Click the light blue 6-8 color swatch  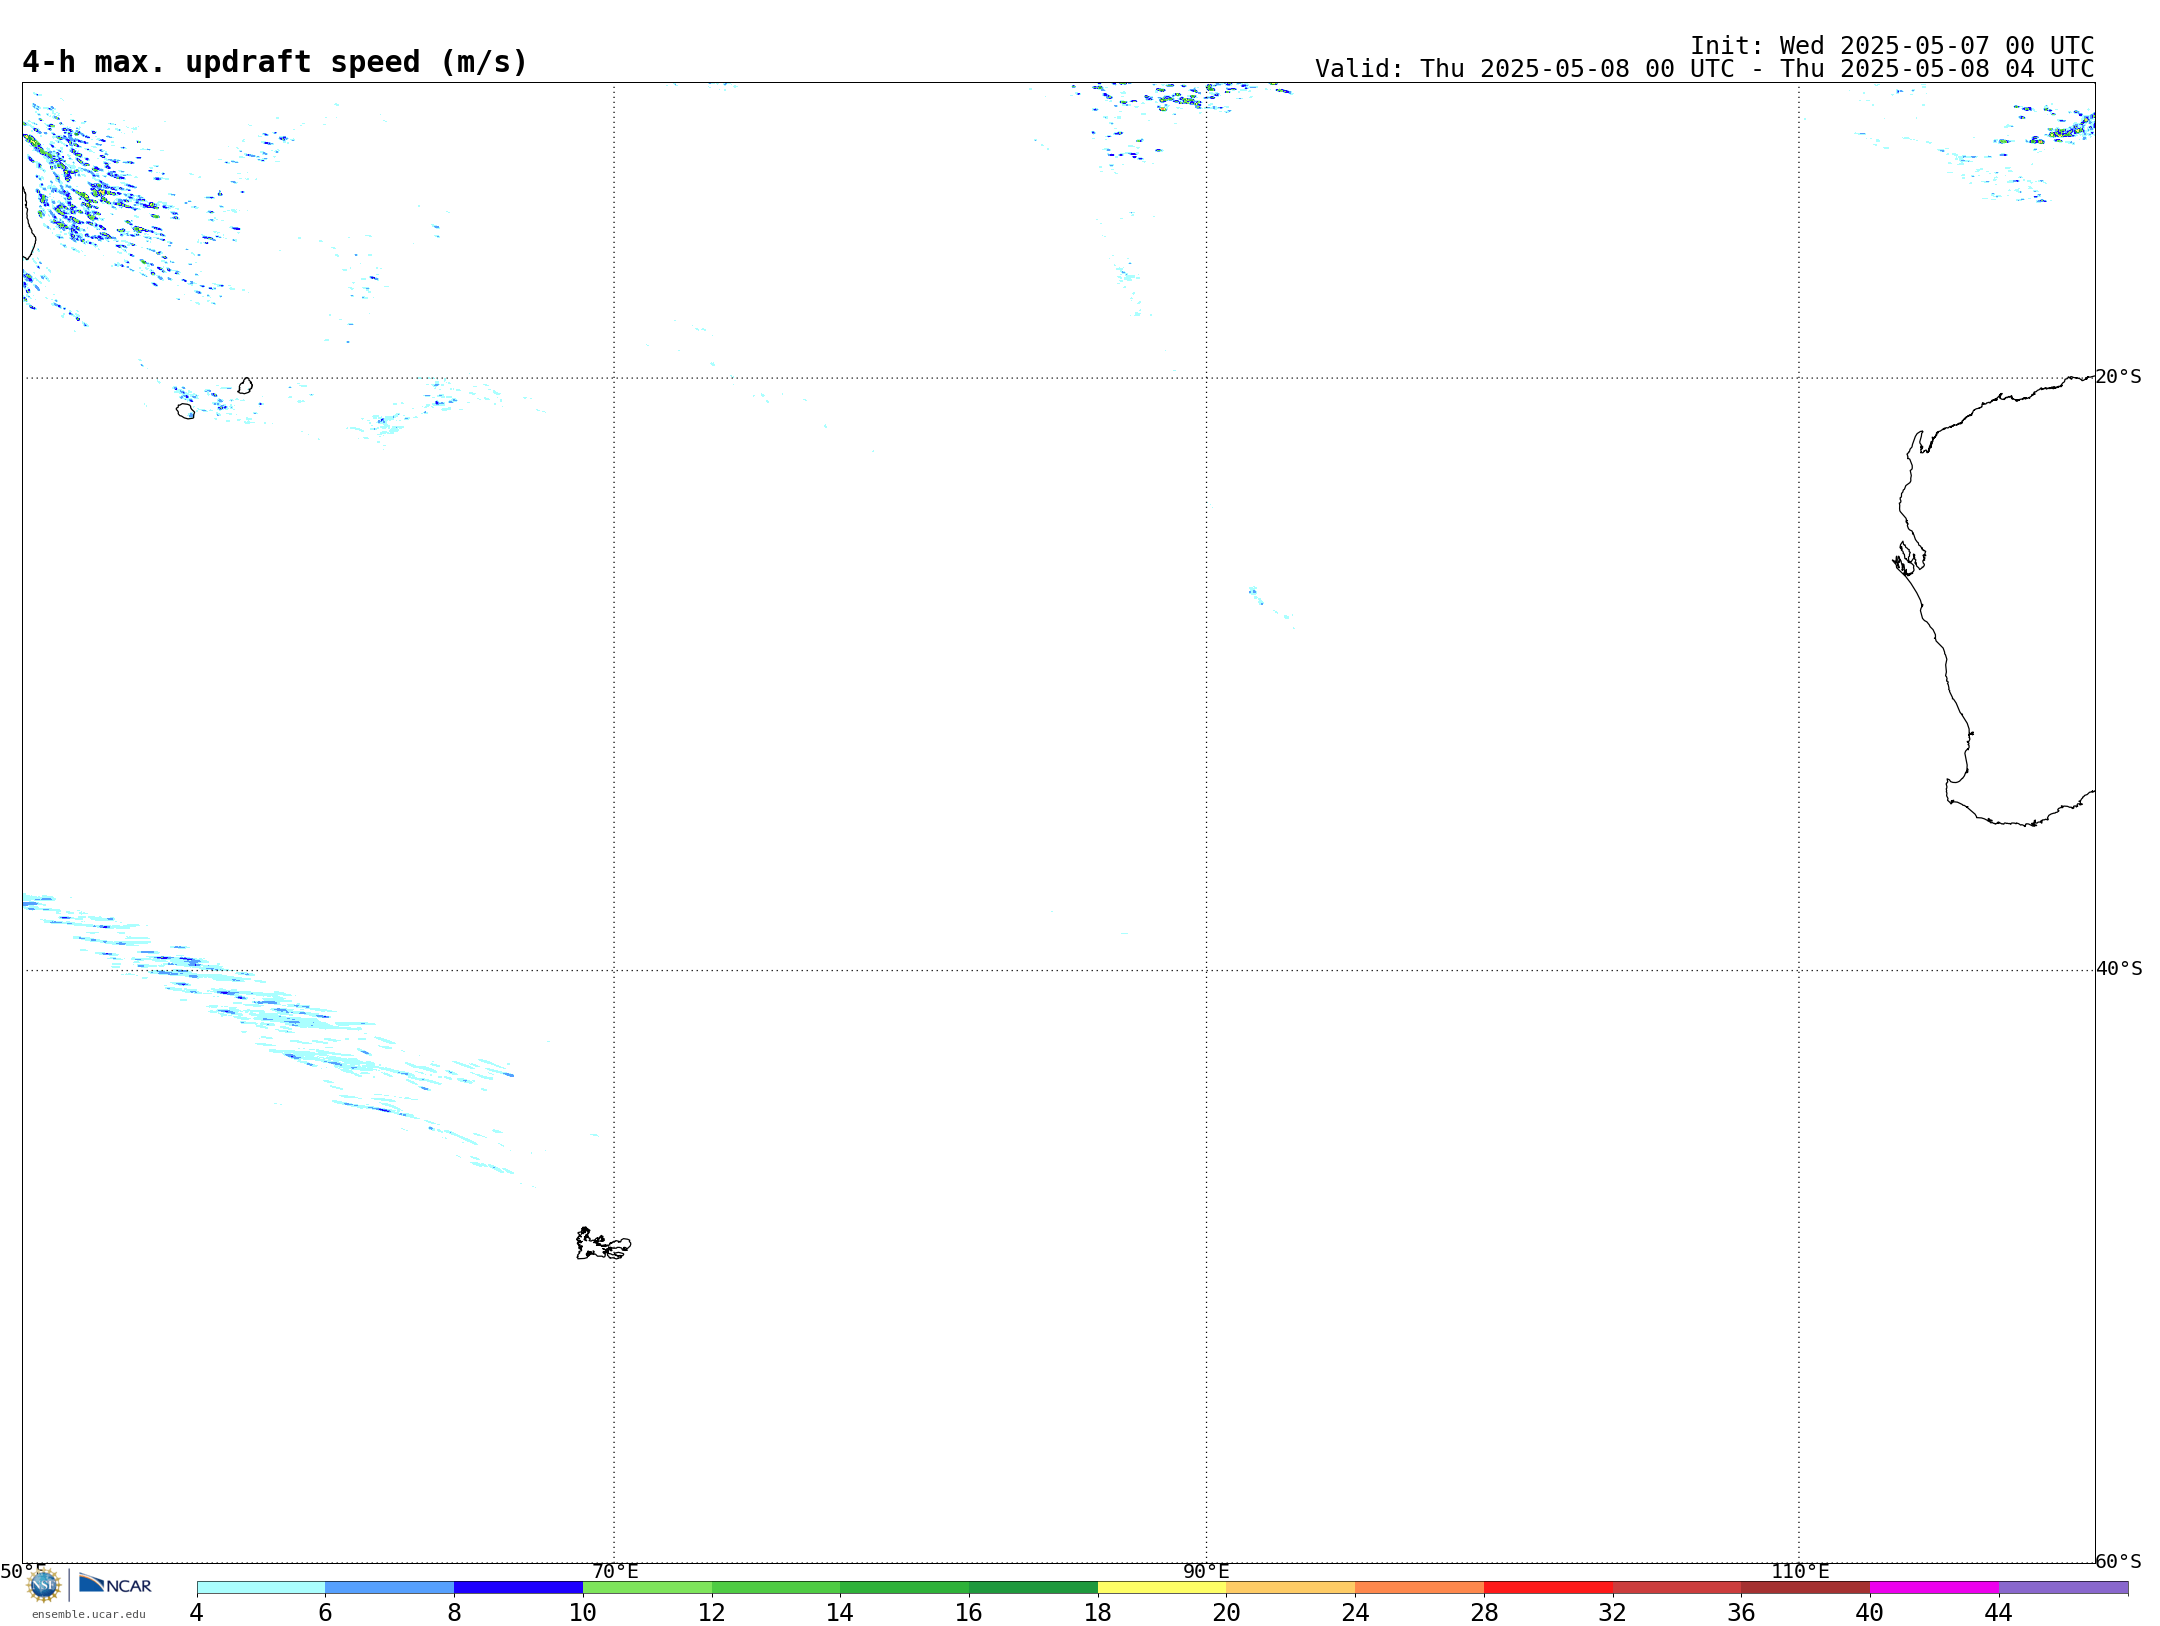[390, 1588]
